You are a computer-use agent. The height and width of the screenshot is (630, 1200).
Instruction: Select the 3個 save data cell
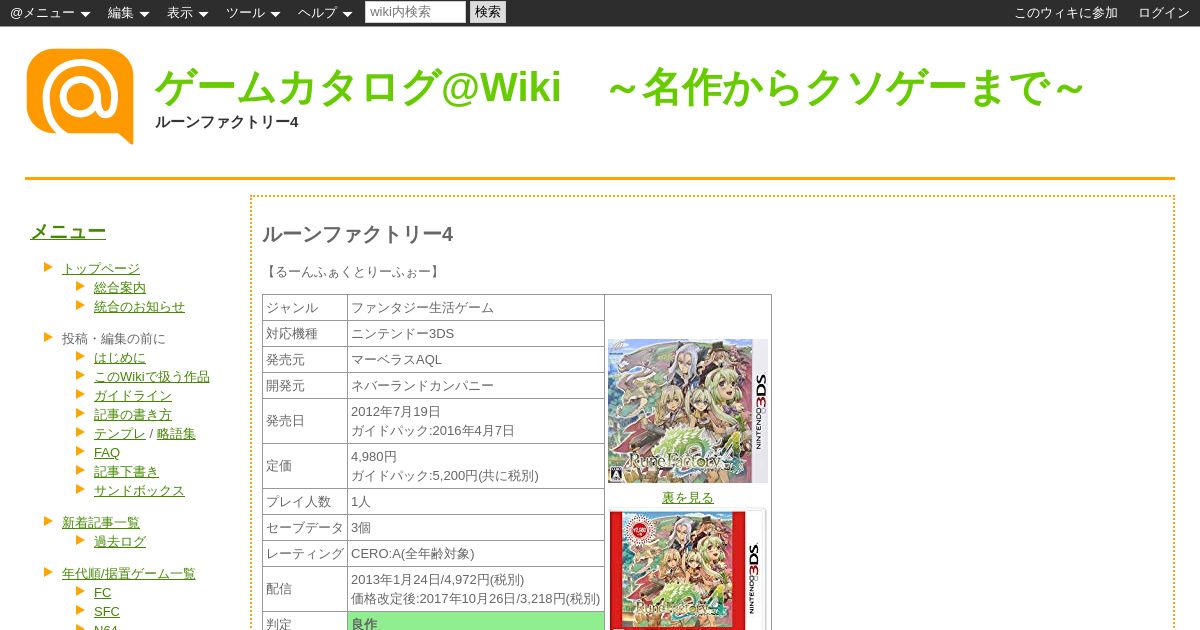tap(476, 527)
